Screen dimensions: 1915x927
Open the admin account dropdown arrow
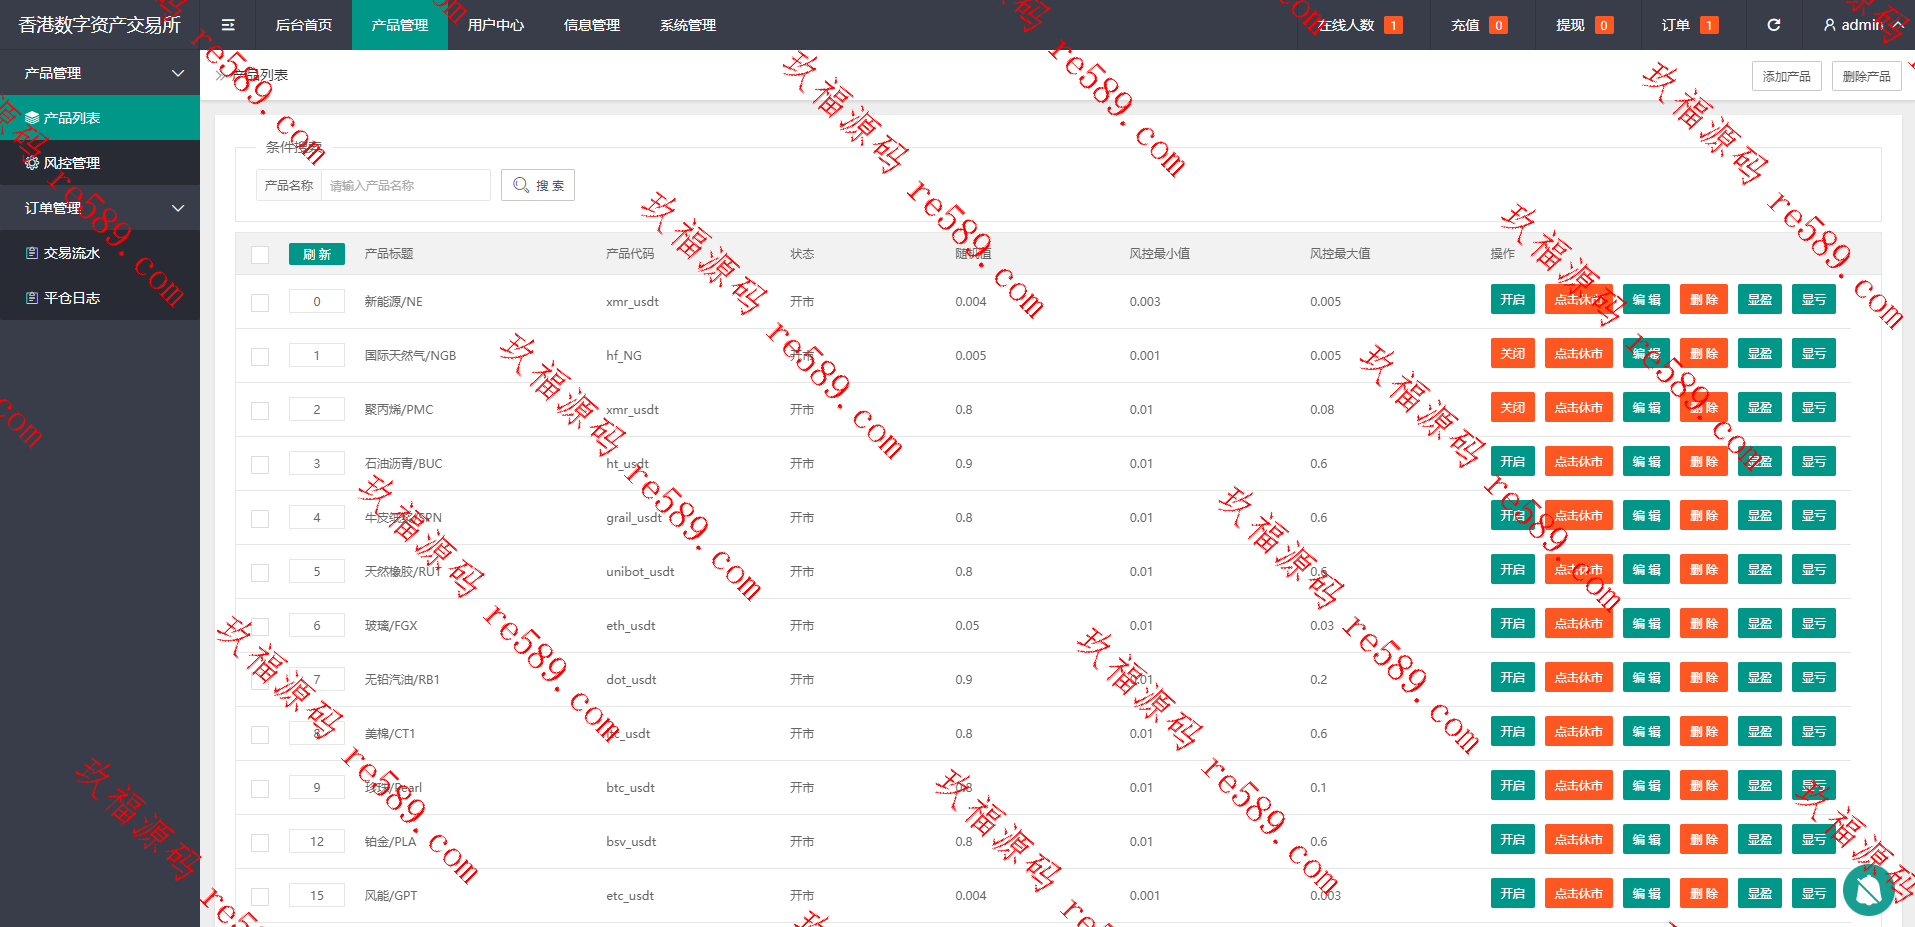click(x=1897, y=25)
